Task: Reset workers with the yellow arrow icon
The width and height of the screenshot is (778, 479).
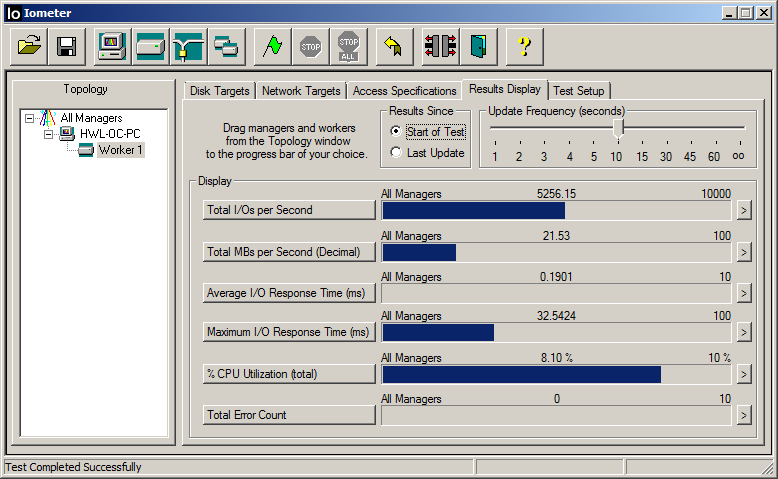Action: pos(394,47)
